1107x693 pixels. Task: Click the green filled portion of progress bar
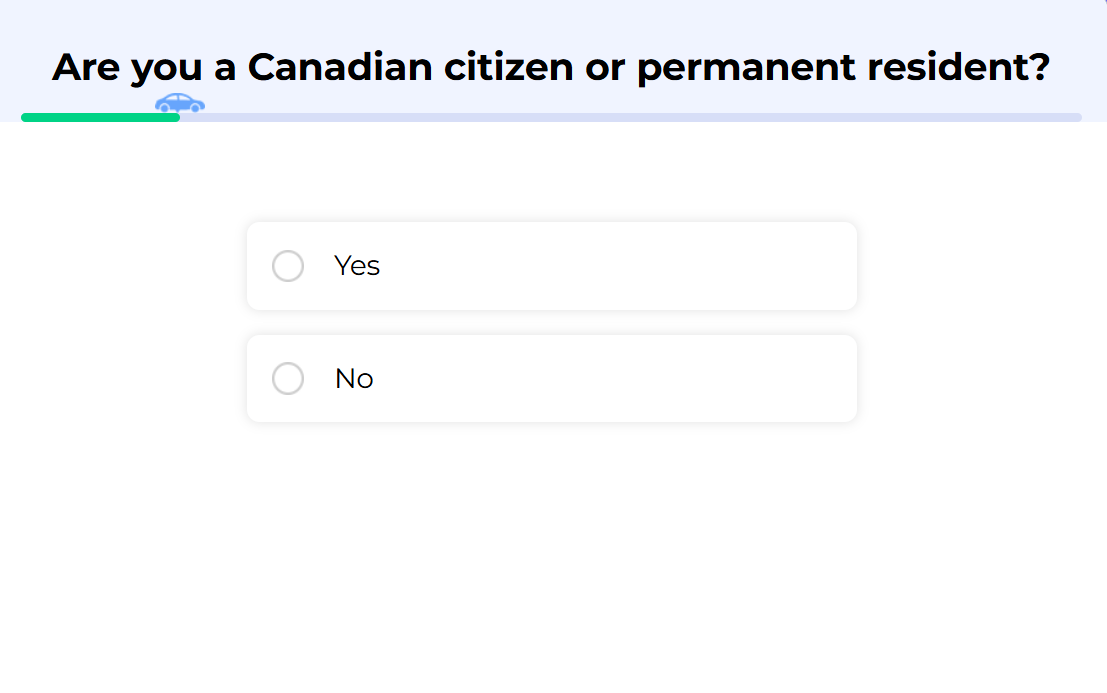point(100,117)
